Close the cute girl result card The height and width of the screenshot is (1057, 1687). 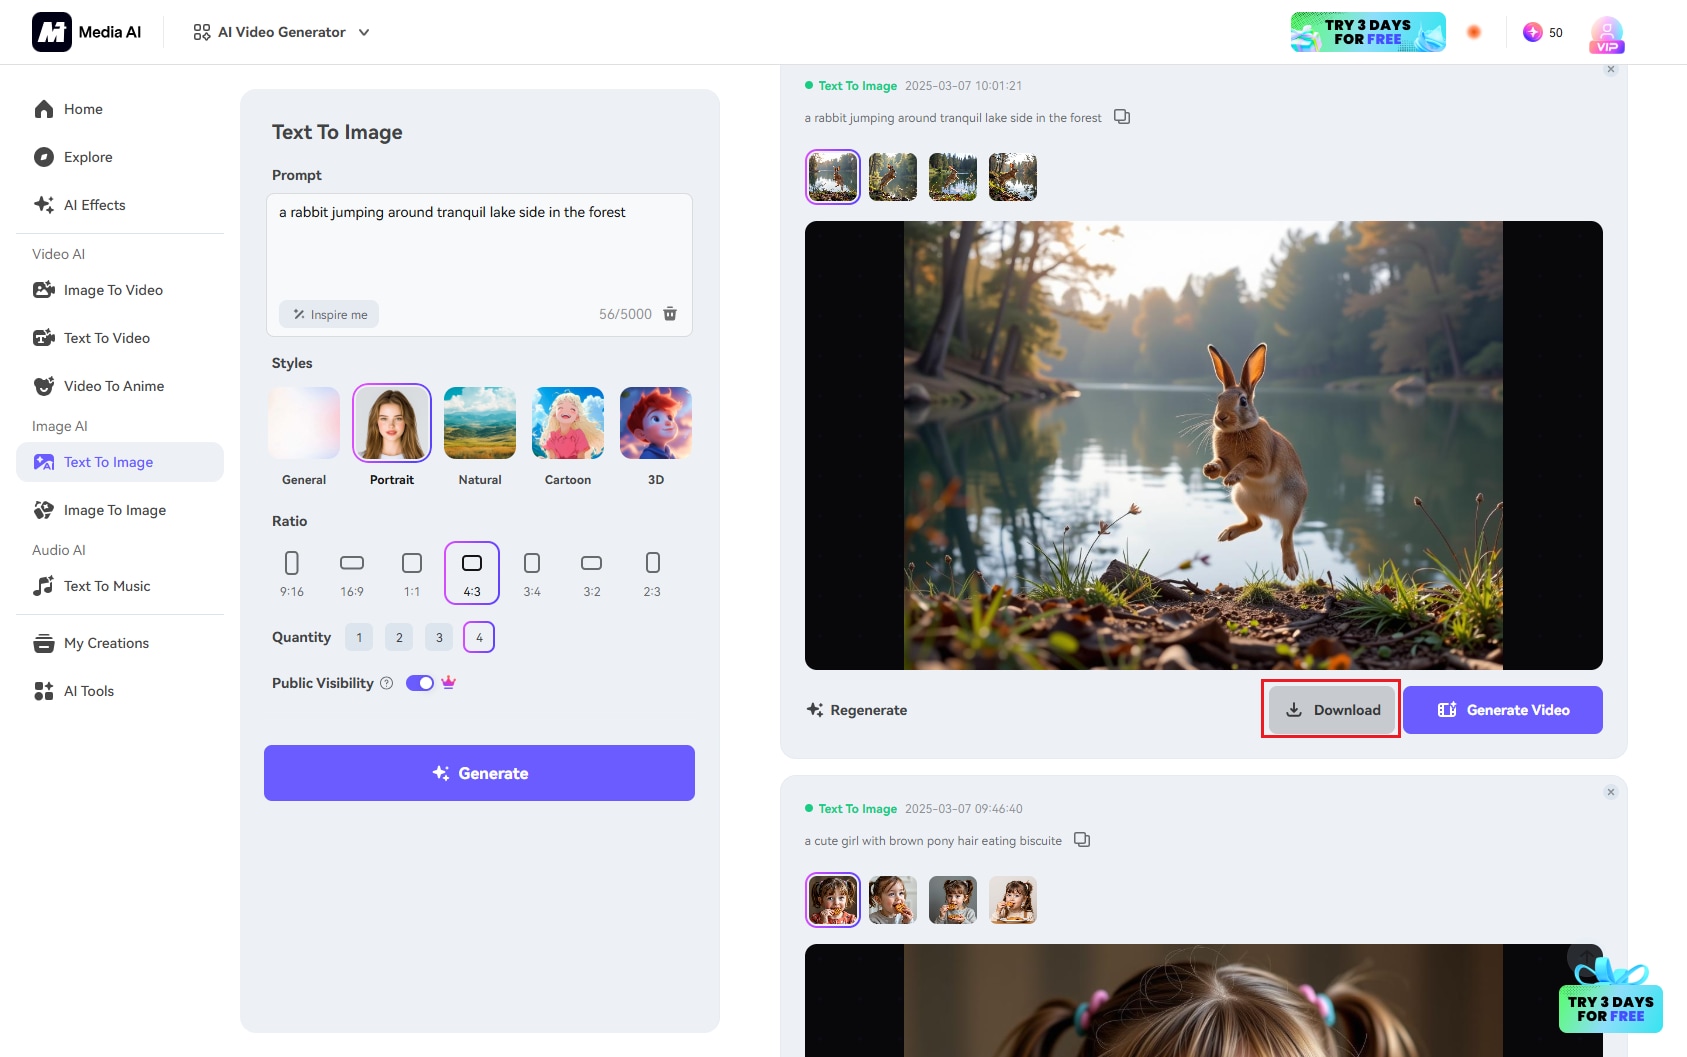[1611, 792]
